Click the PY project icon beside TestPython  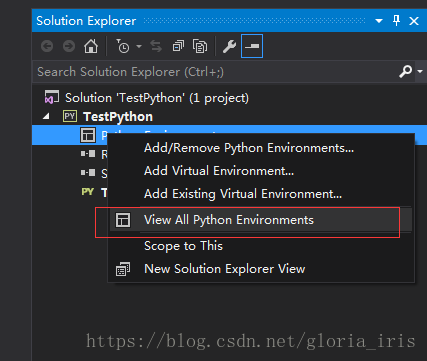[x=70, y=116]
